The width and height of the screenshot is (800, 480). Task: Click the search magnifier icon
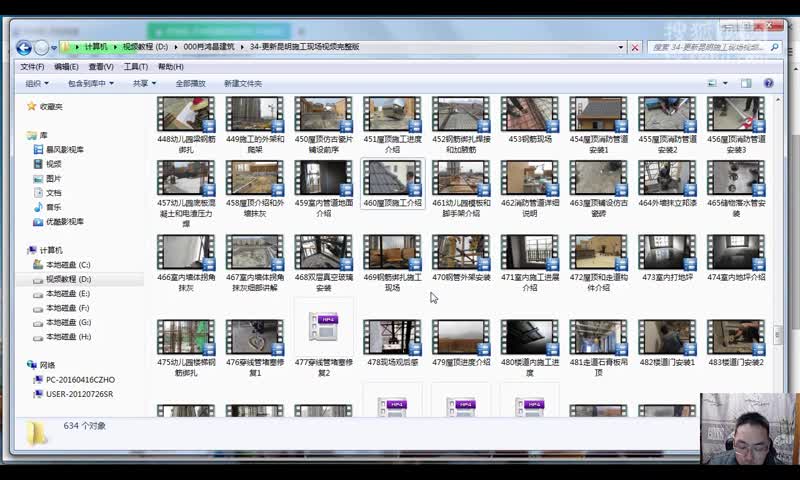pos(774,47)
